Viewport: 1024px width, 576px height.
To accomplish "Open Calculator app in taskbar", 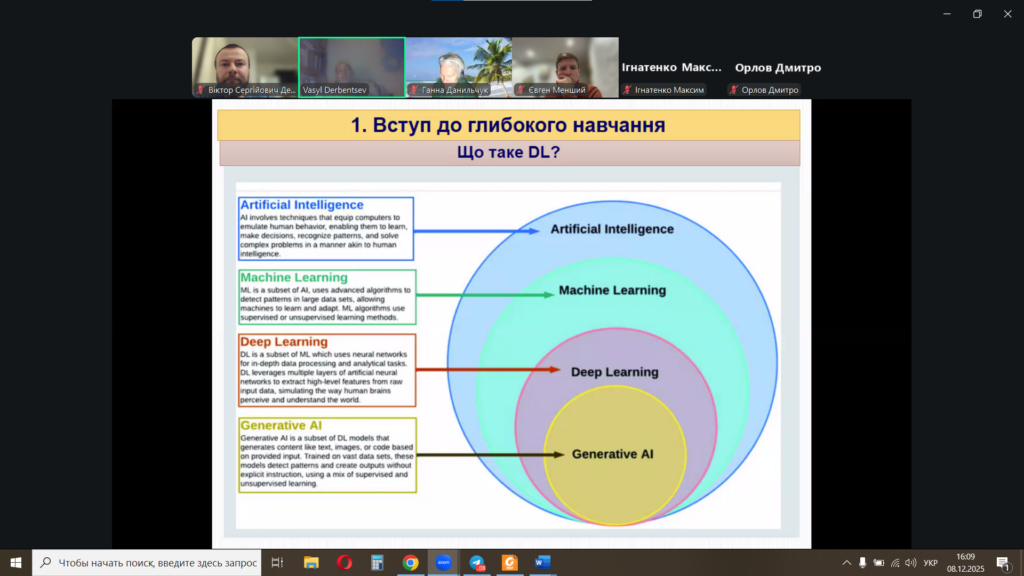I will pyautogui.click(x=377, y=562).
